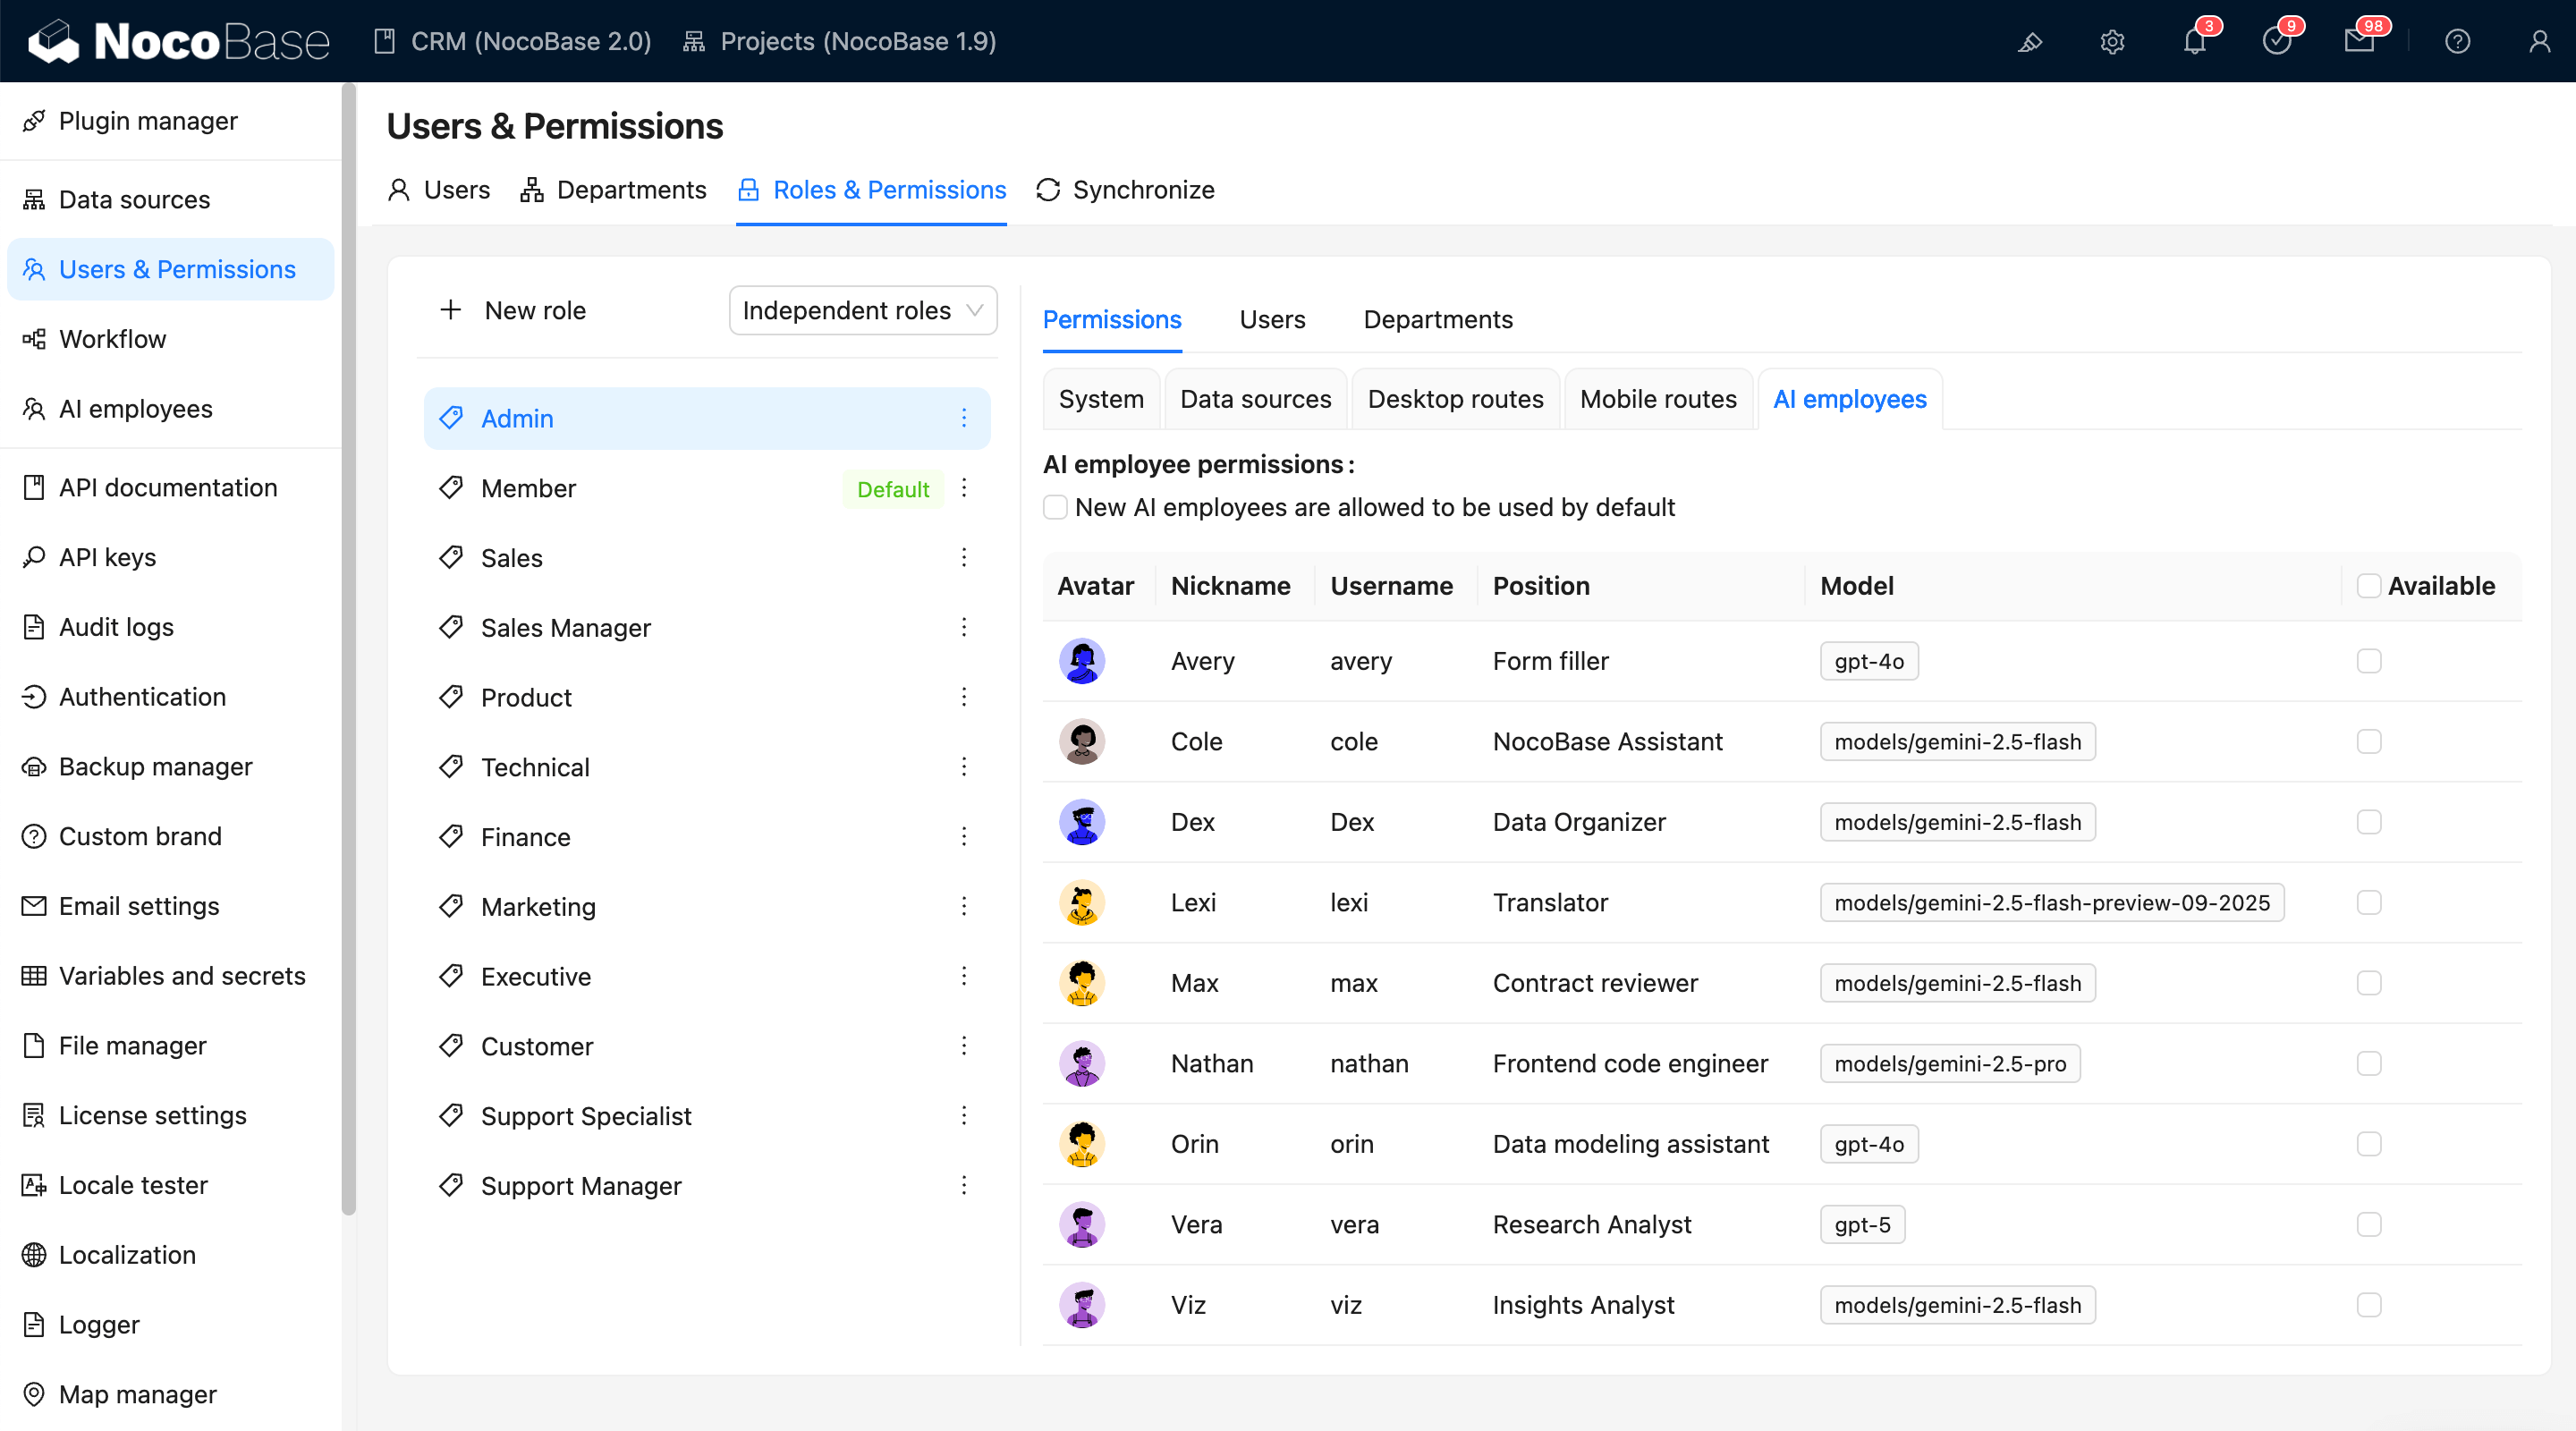Viewport: 2576px width, 1431px height.
Task: Open the mail inbox icon
Action: (2358, 41)
